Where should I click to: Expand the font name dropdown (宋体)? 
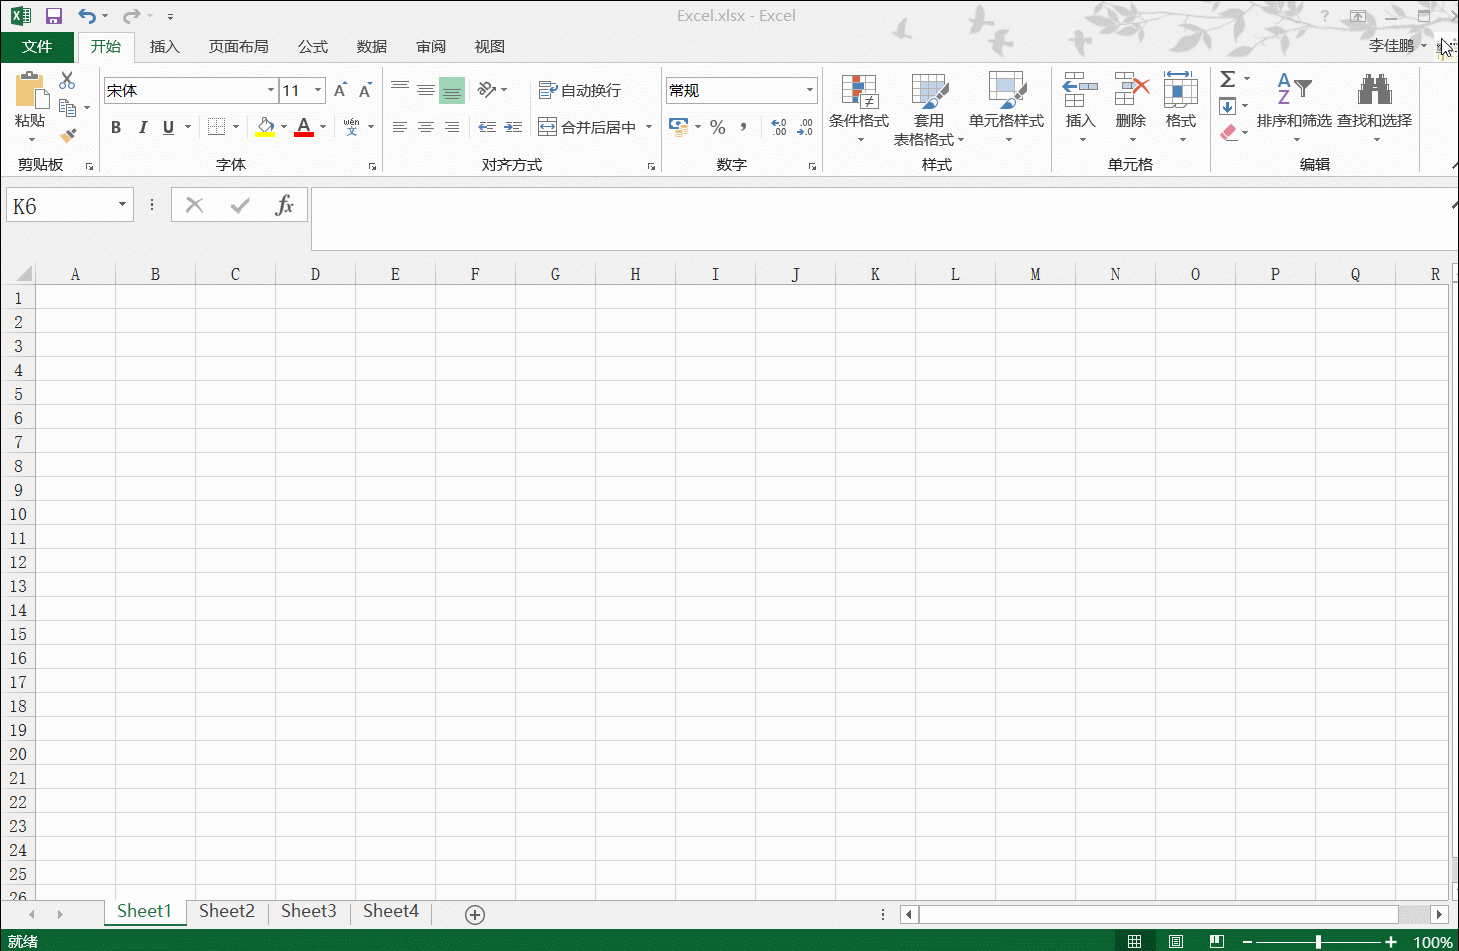point(270,90)
